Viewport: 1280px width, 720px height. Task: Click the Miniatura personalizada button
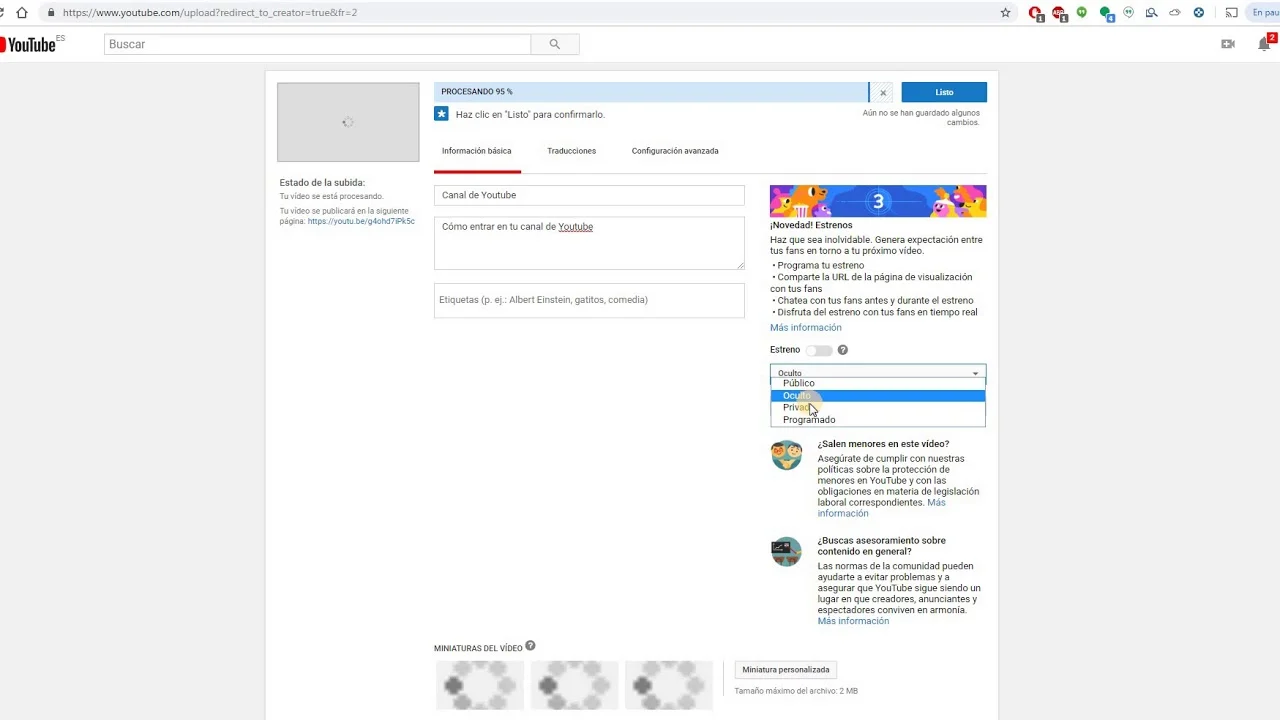click(x=785, y=670)
